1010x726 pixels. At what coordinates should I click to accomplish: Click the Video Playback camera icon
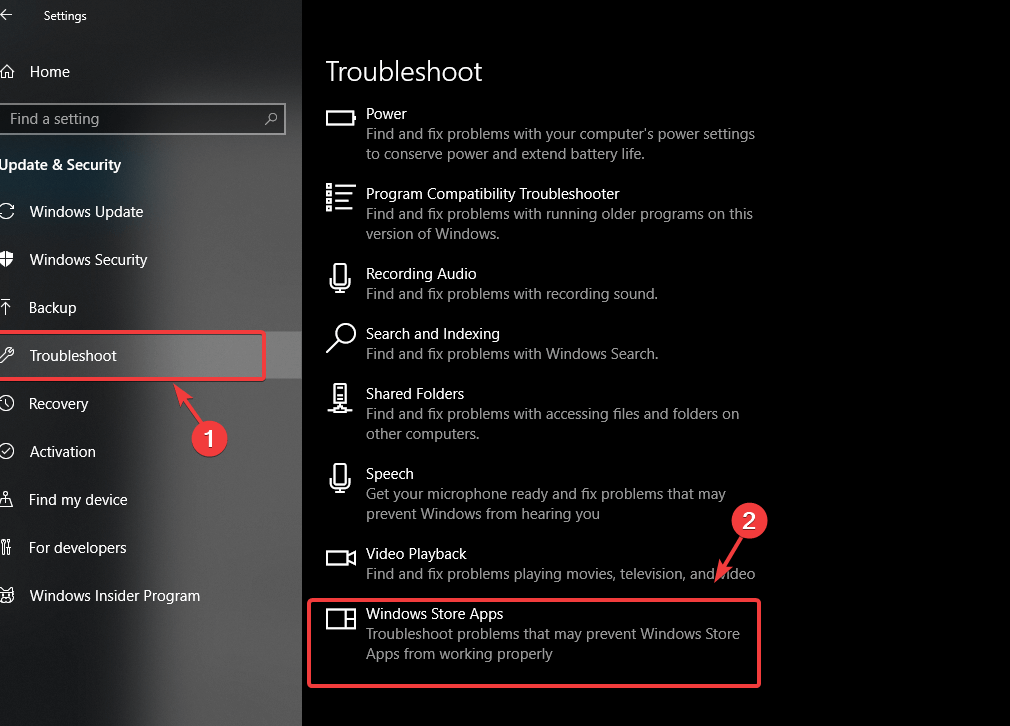[x=341, y=557]
